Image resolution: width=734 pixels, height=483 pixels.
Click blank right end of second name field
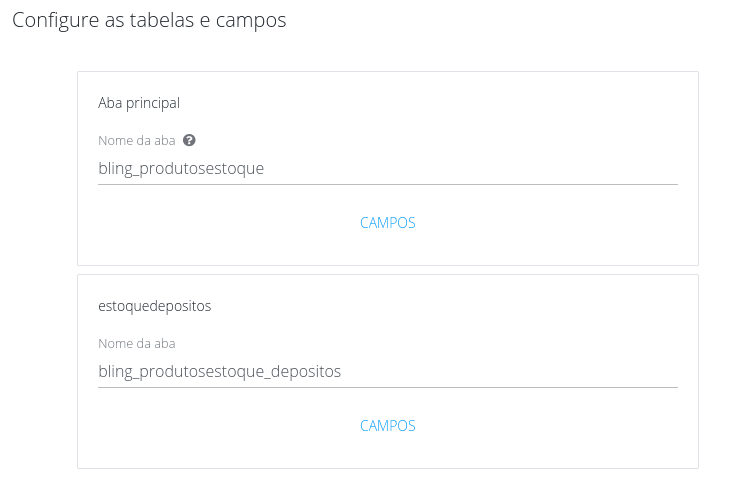(640, 371)
